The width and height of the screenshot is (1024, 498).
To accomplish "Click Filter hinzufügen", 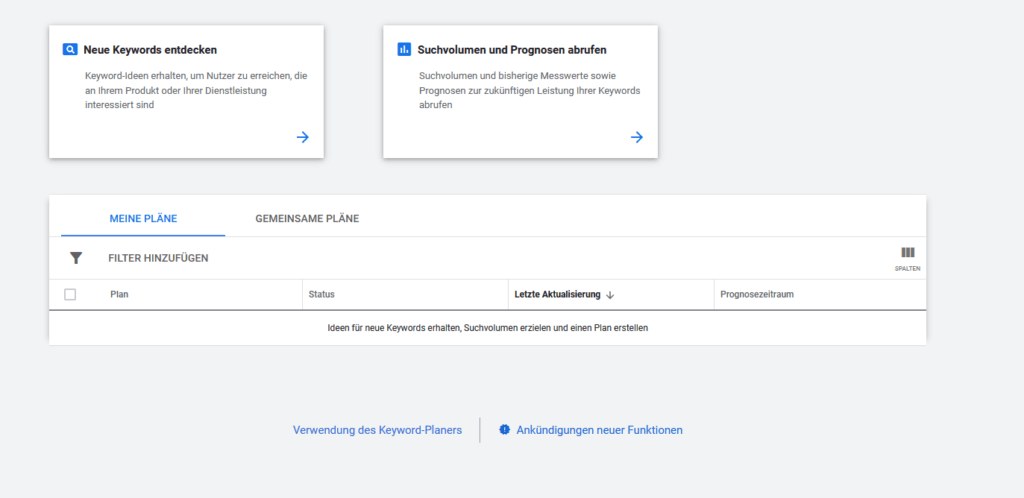I will [x=158, y=258].
